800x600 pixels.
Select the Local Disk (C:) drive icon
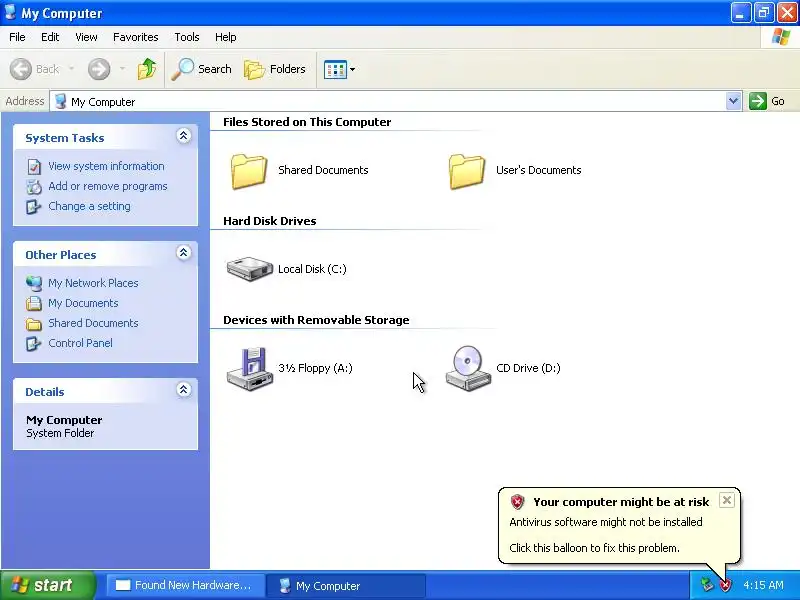tap(249, 269)
